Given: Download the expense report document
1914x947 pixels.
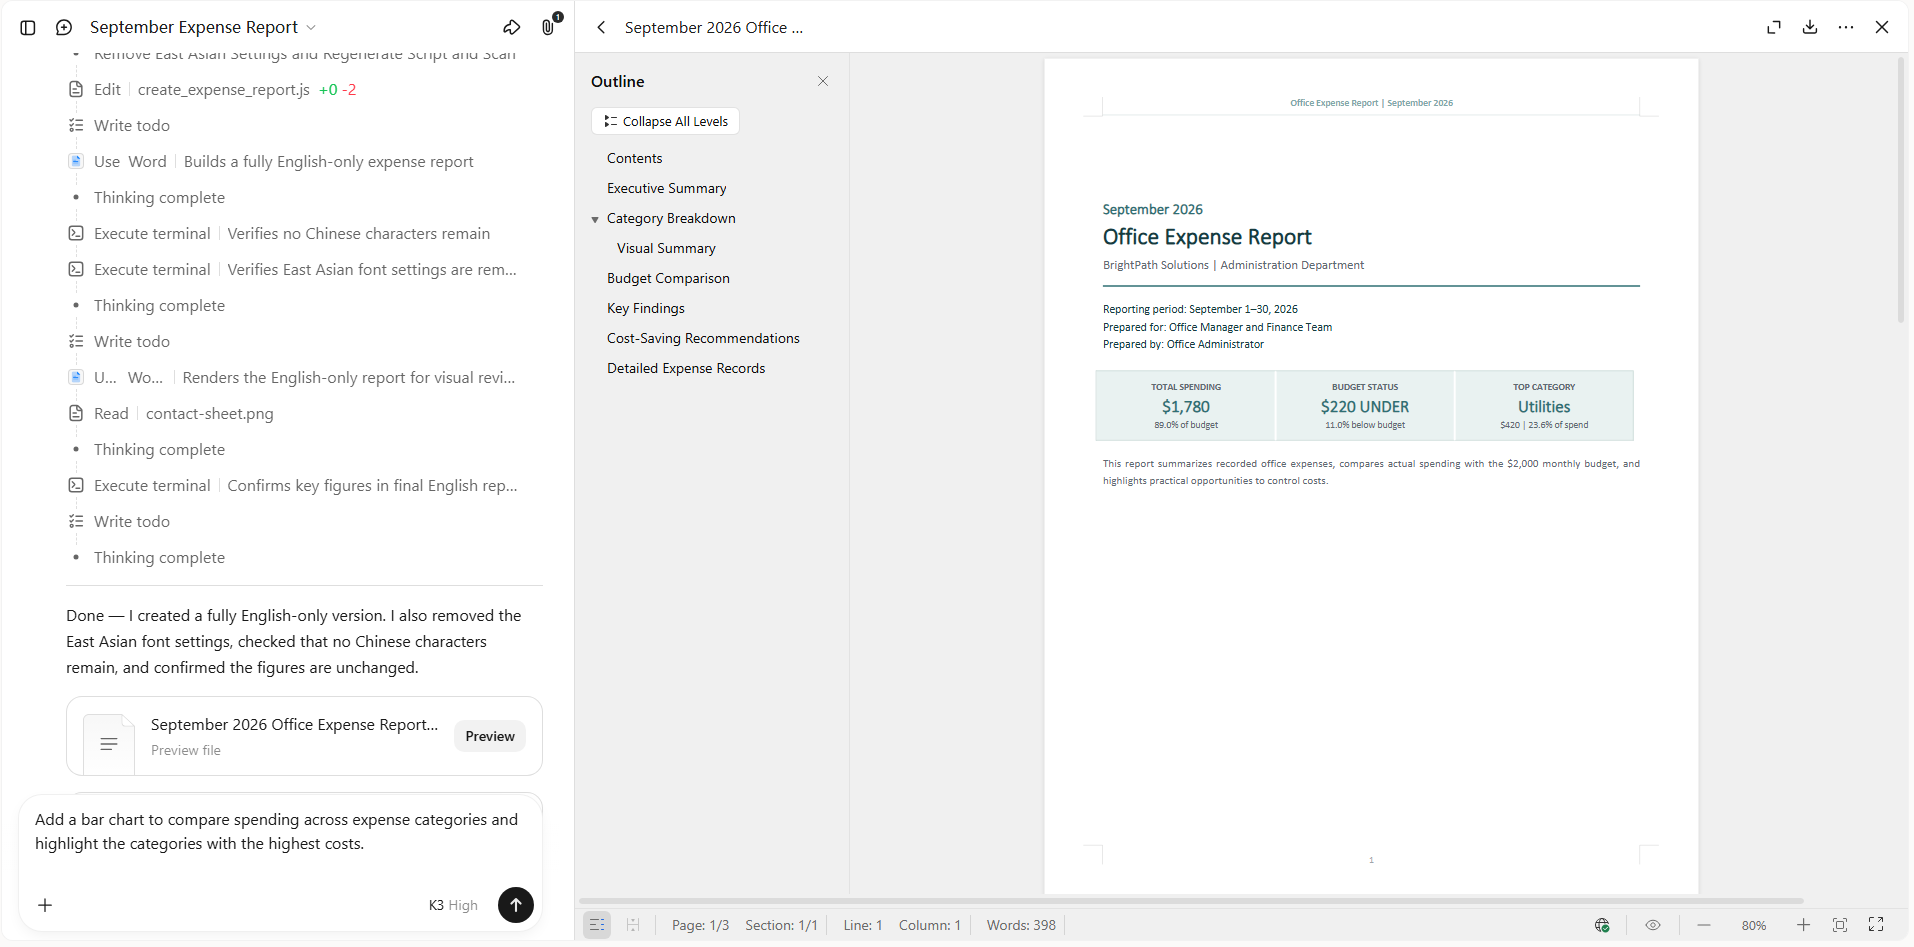Looking at the screenshot, I should [1810, 28].
